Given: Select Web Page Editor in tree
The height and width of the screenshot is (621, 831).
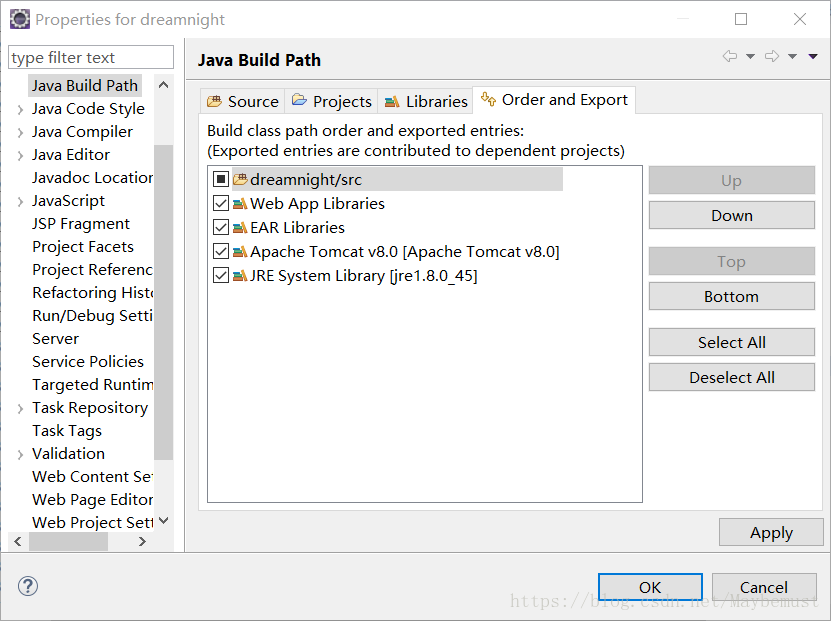Looking at the screenshot, I should [92, 499].
